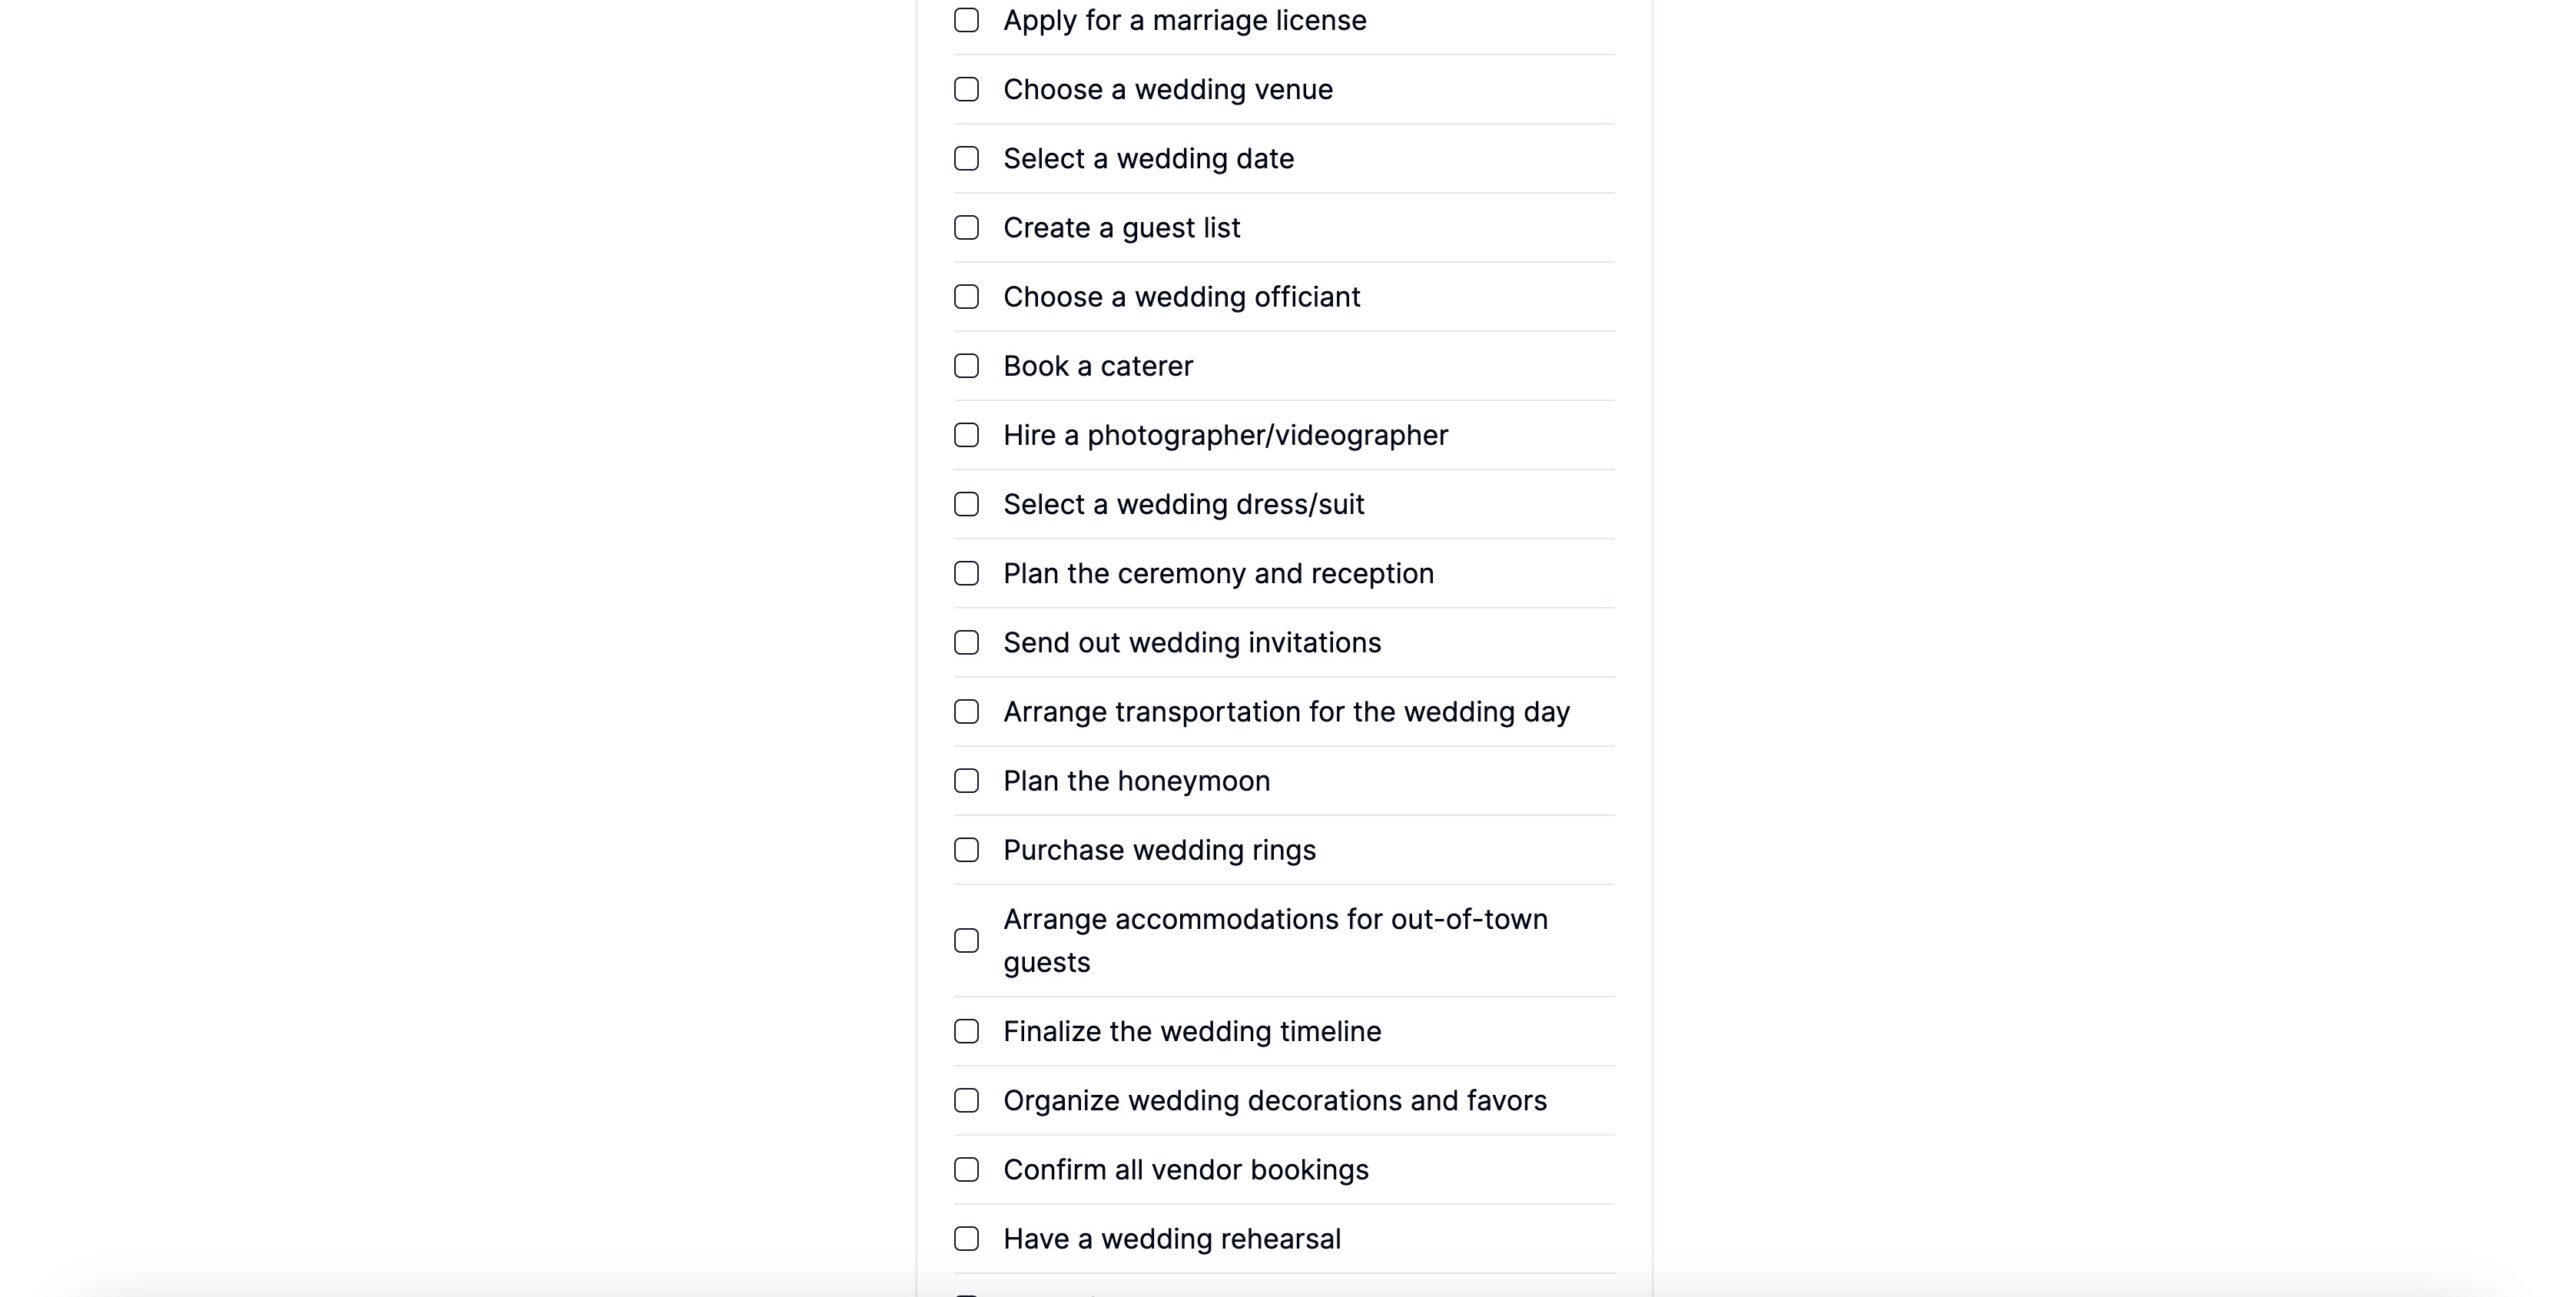
Task: Check the 'Plan the ceremony and reception' box
Action: pos(966,572)
